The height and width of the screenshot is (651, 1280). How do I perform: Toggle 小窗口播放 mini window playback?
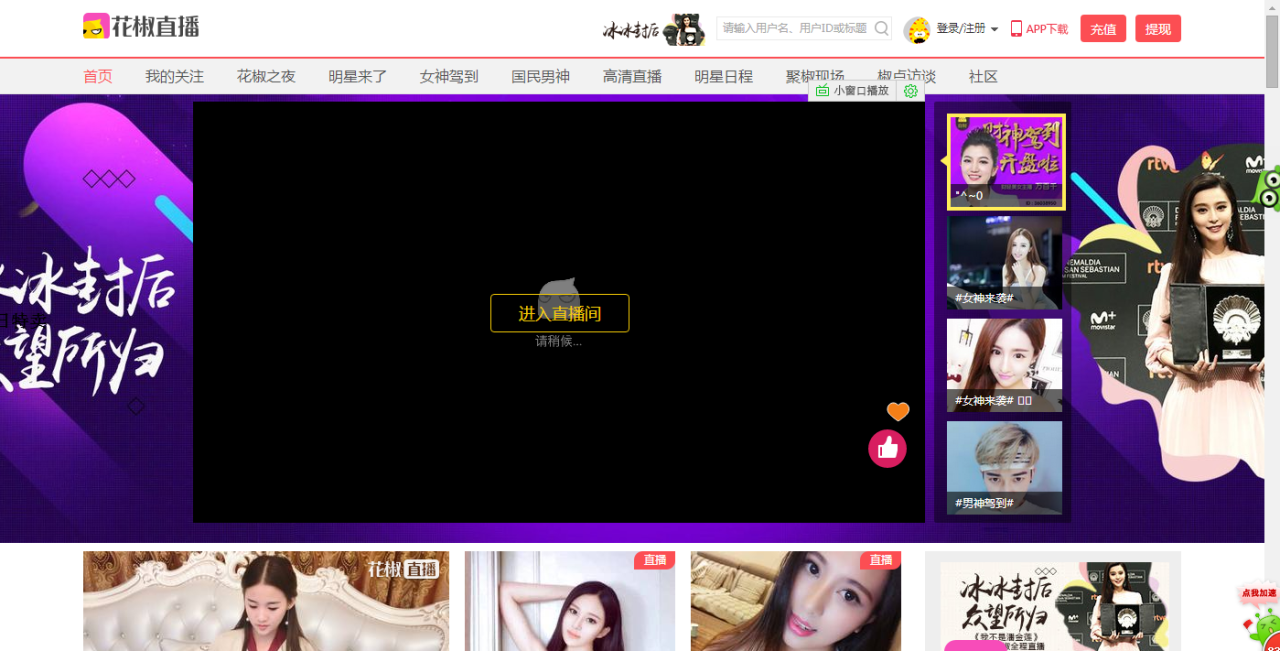(x=852, y=91)
